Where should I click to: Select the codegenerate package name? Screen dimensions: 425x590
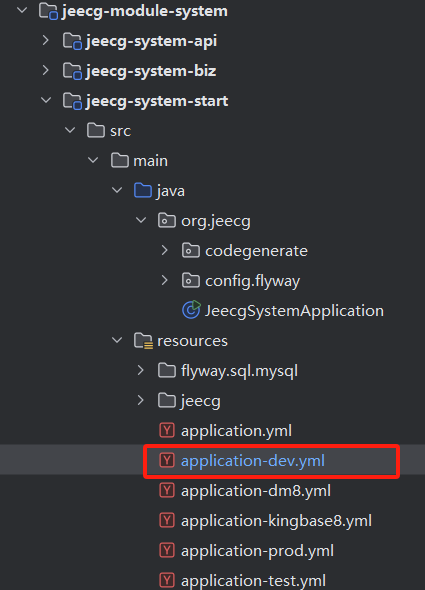coord(256,251)
